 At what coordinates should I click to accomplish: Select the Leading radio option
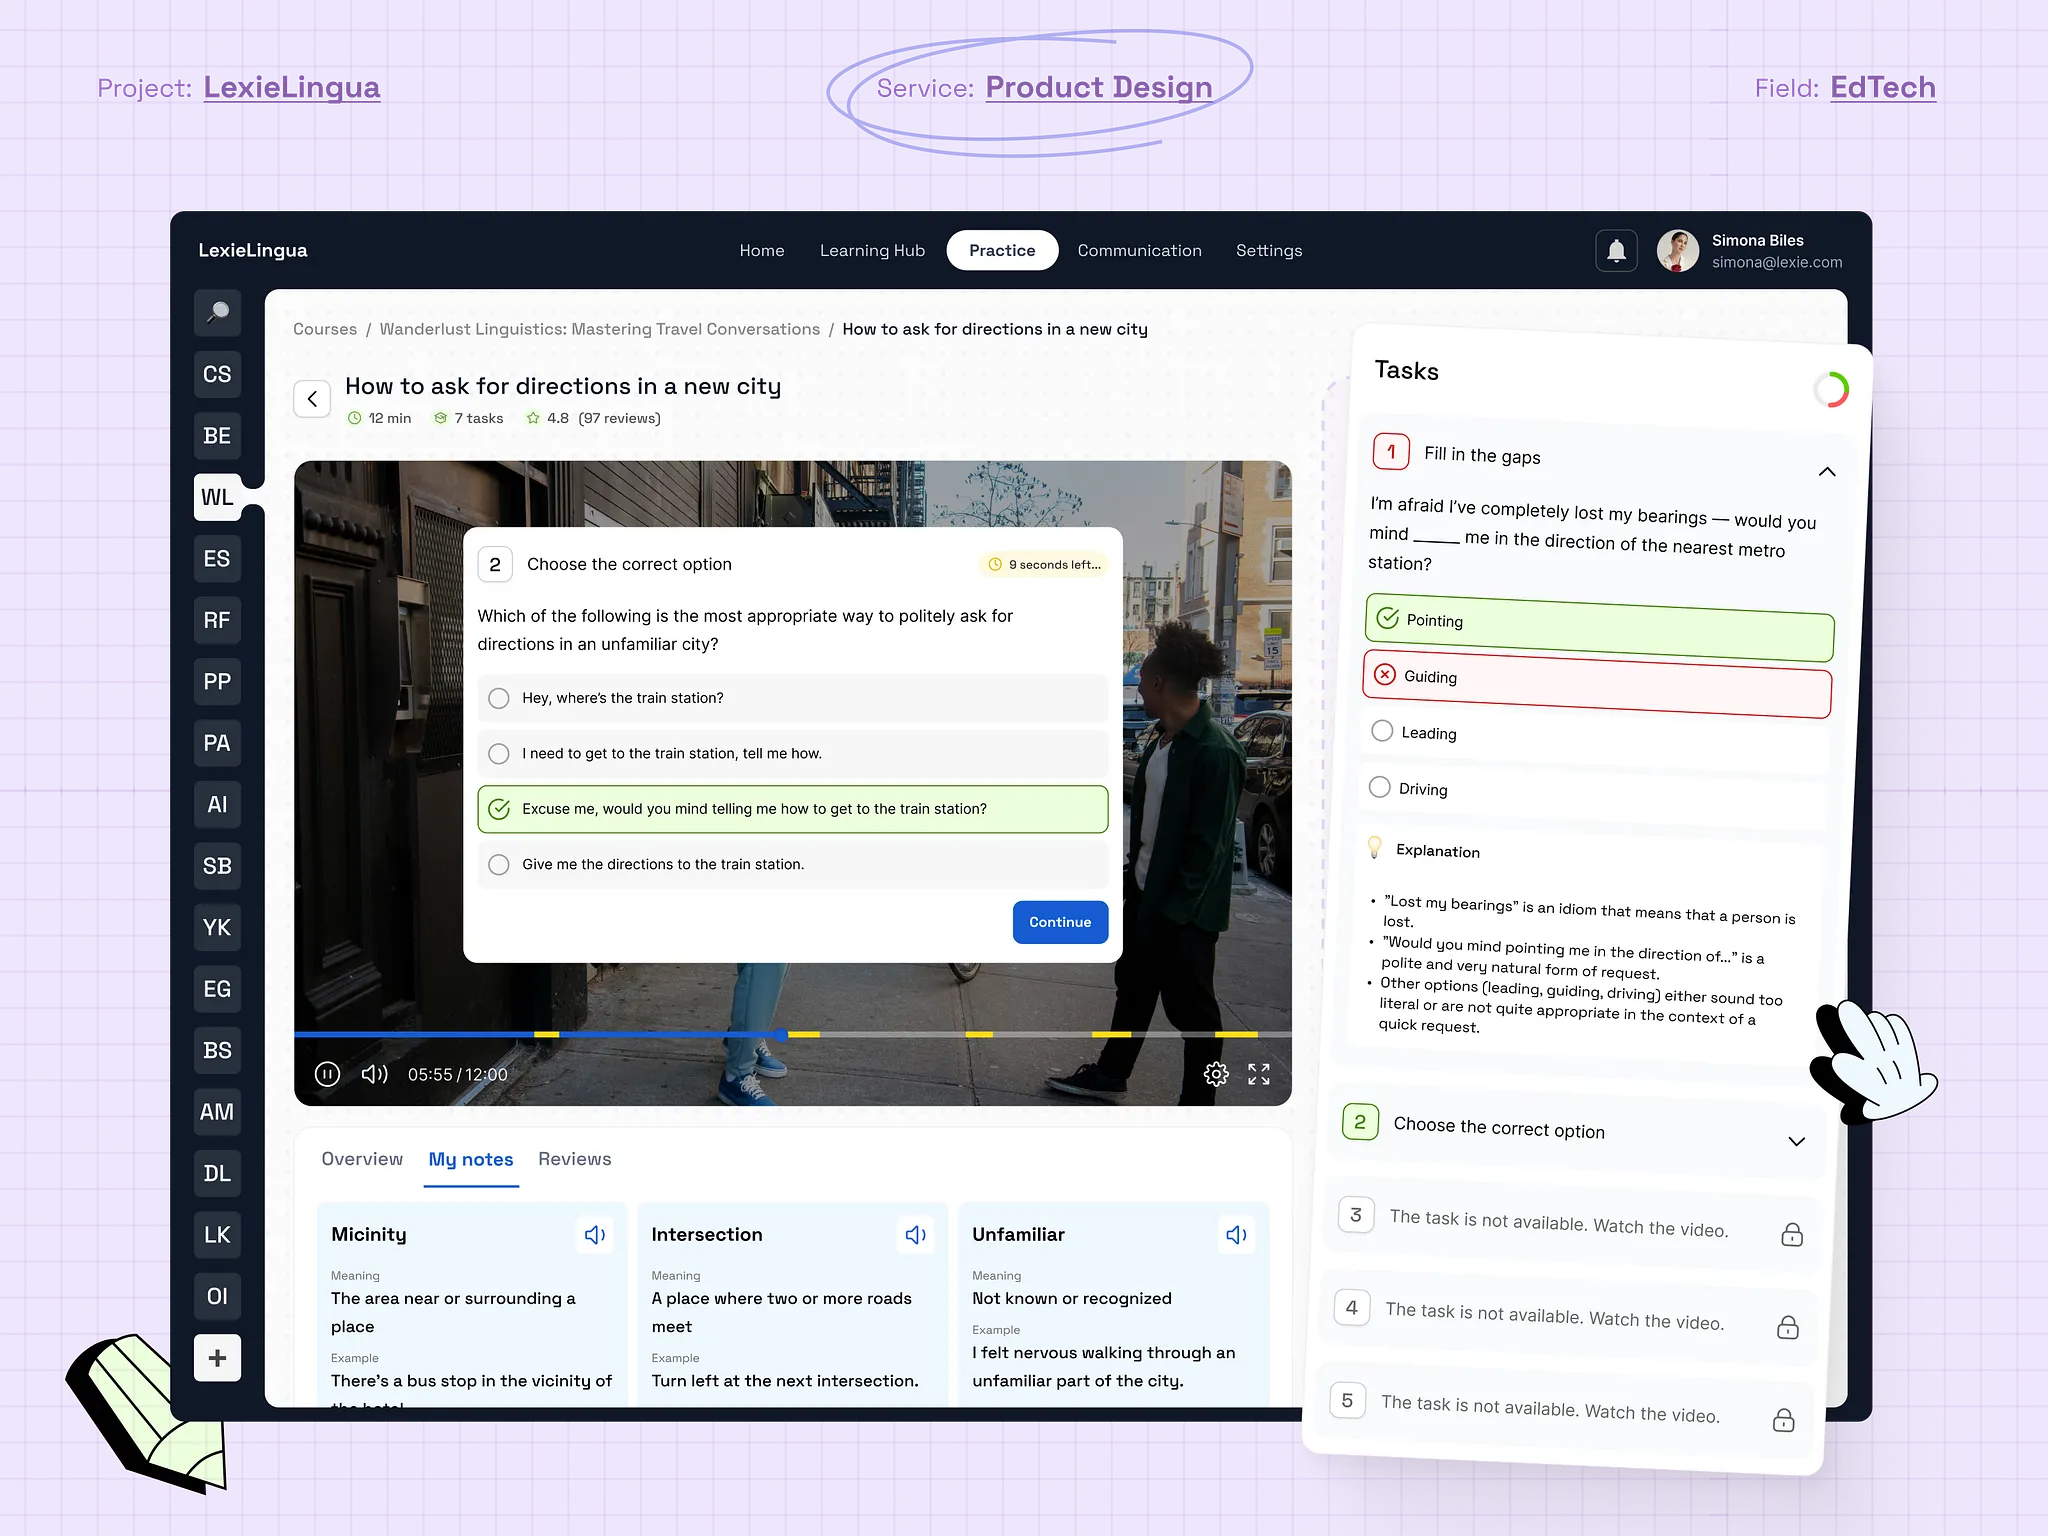(1382, 731)
